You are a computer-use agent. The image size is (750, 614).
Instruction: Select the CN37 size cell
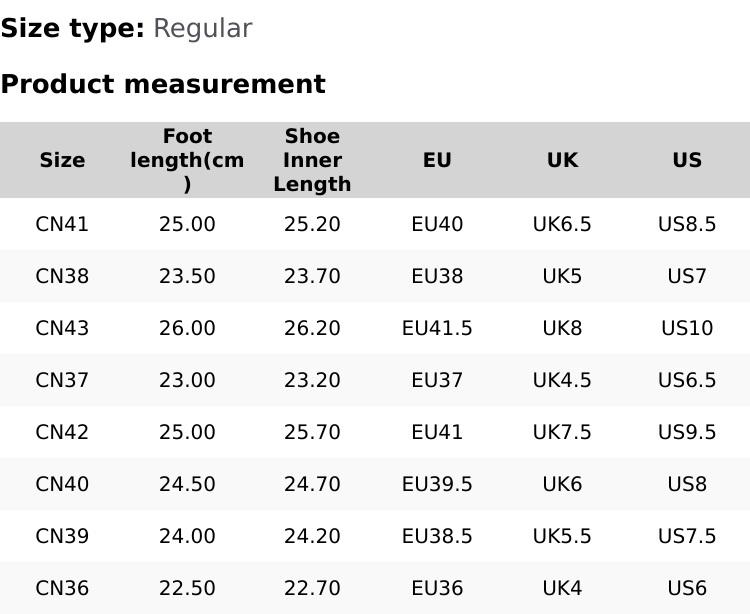62,380
